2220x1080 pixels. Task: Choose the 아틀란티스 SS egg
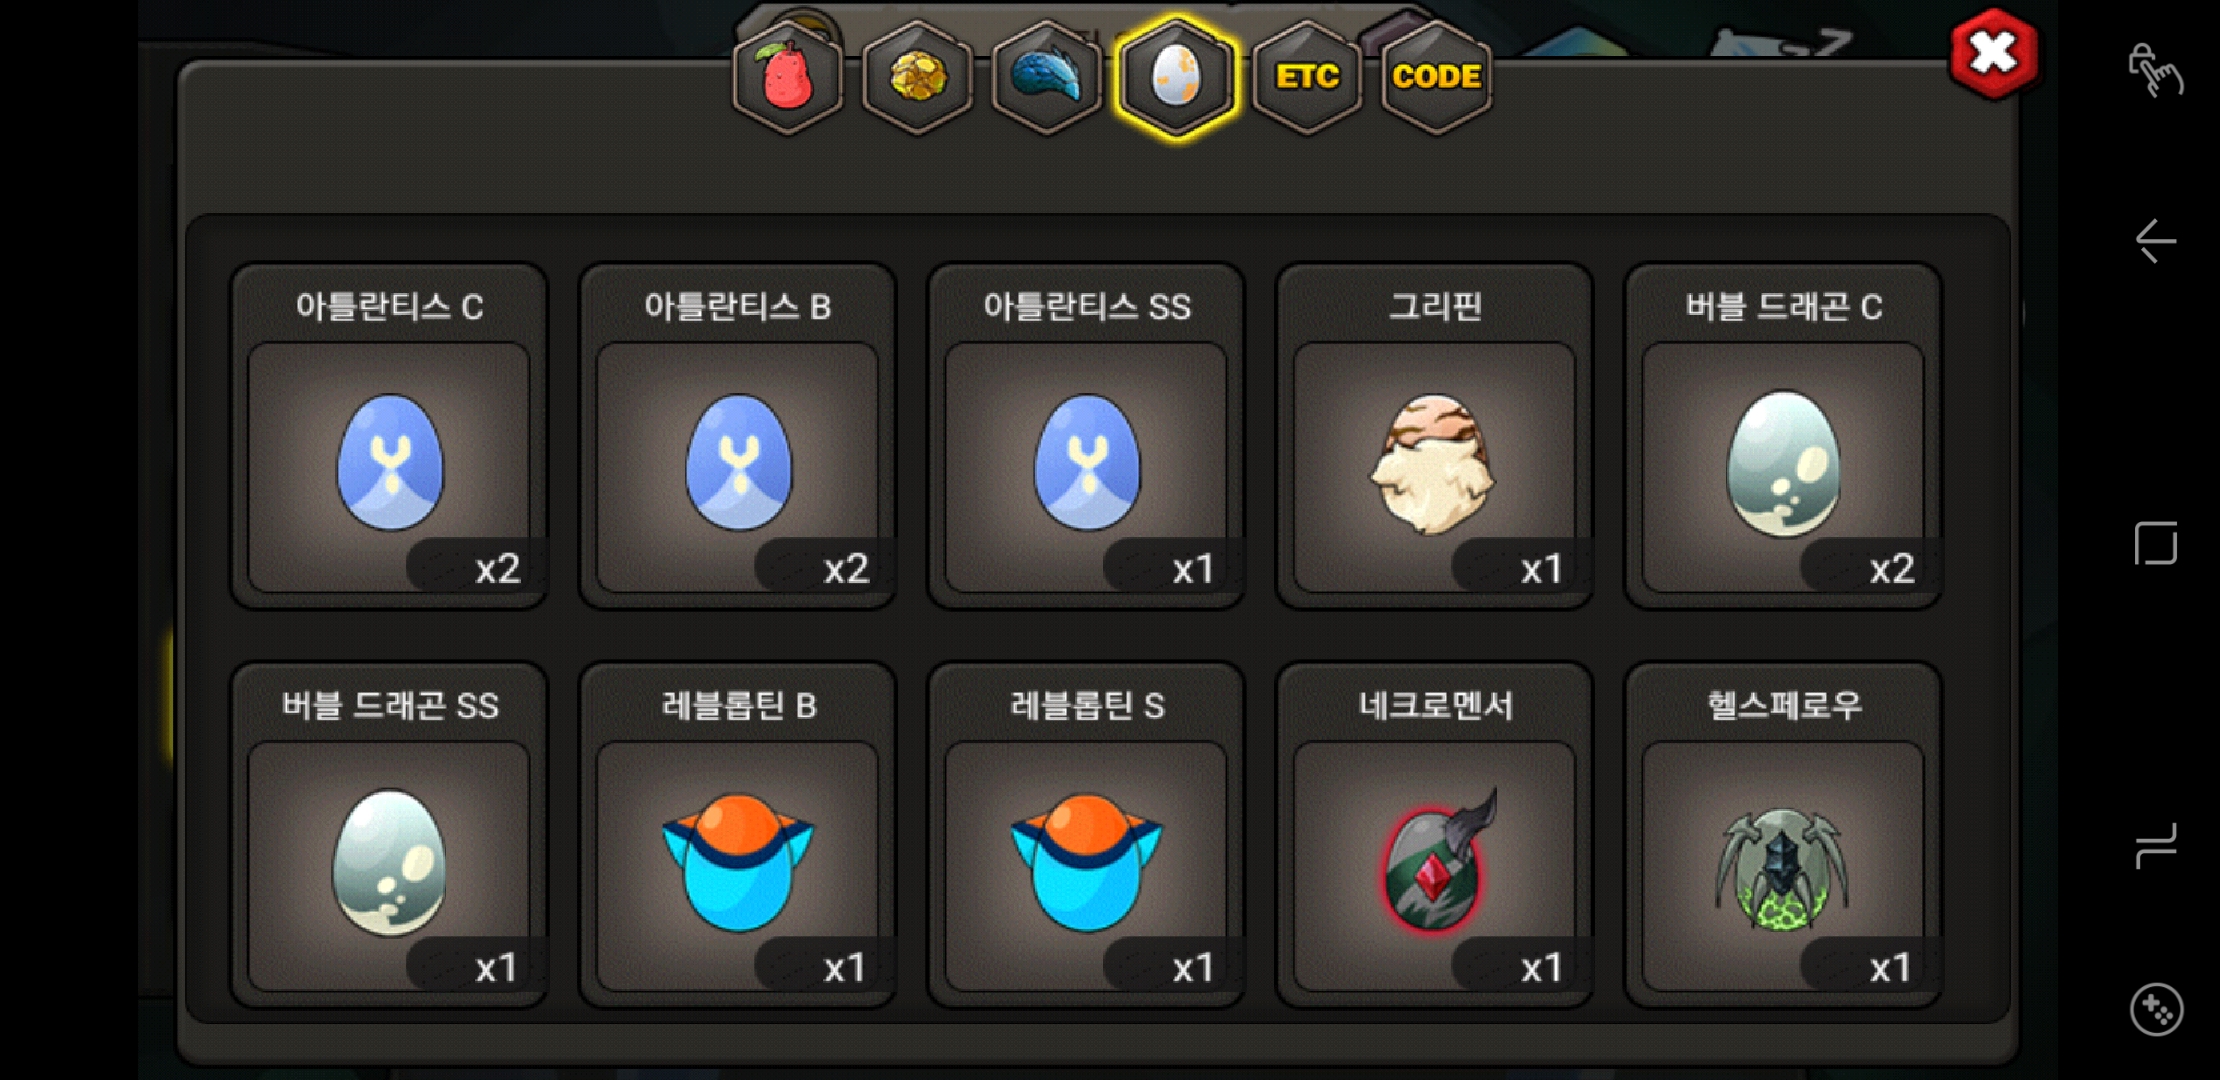[1086, 436]
